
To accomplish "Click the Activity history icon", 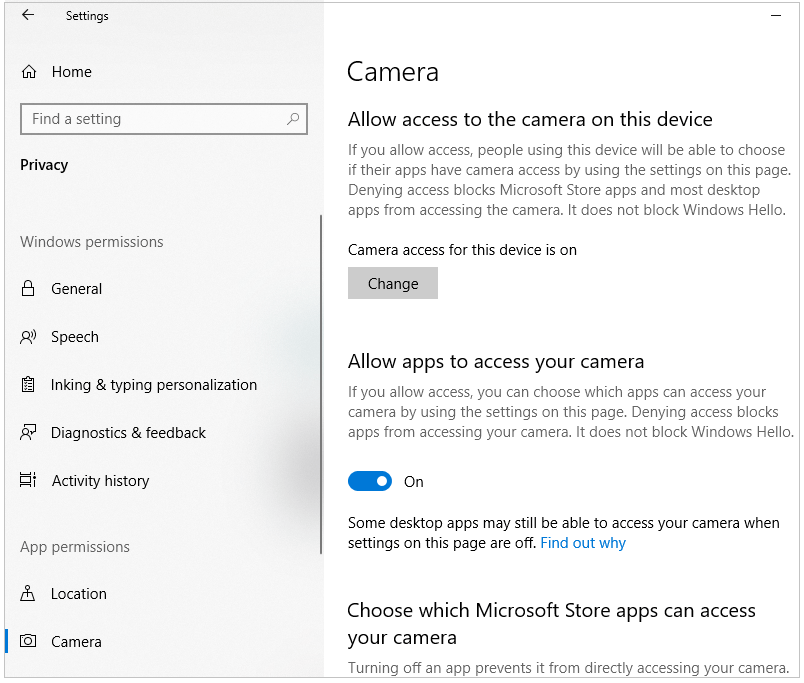I will (x=30, y=480).
